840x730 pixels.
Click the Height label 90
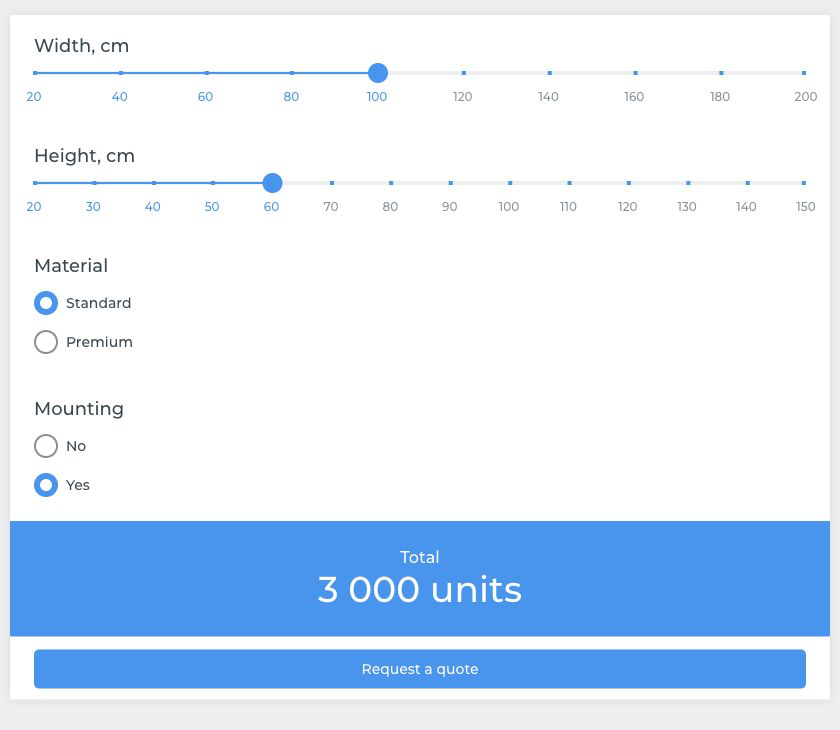(449, 207)
